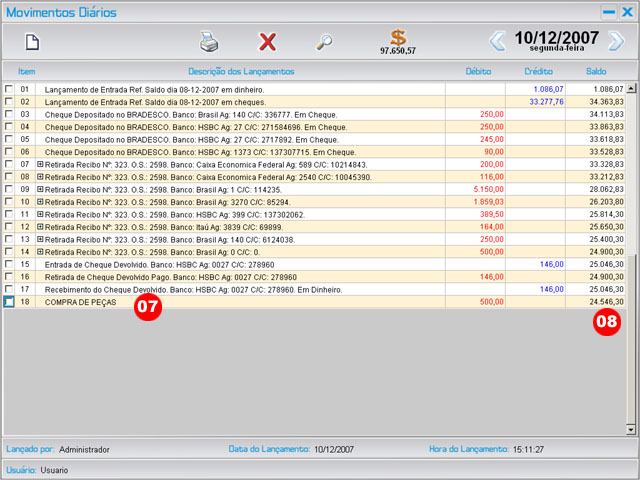The image size is (640, 480).
Task: Click the new document icon
Action: click(32, 42)
